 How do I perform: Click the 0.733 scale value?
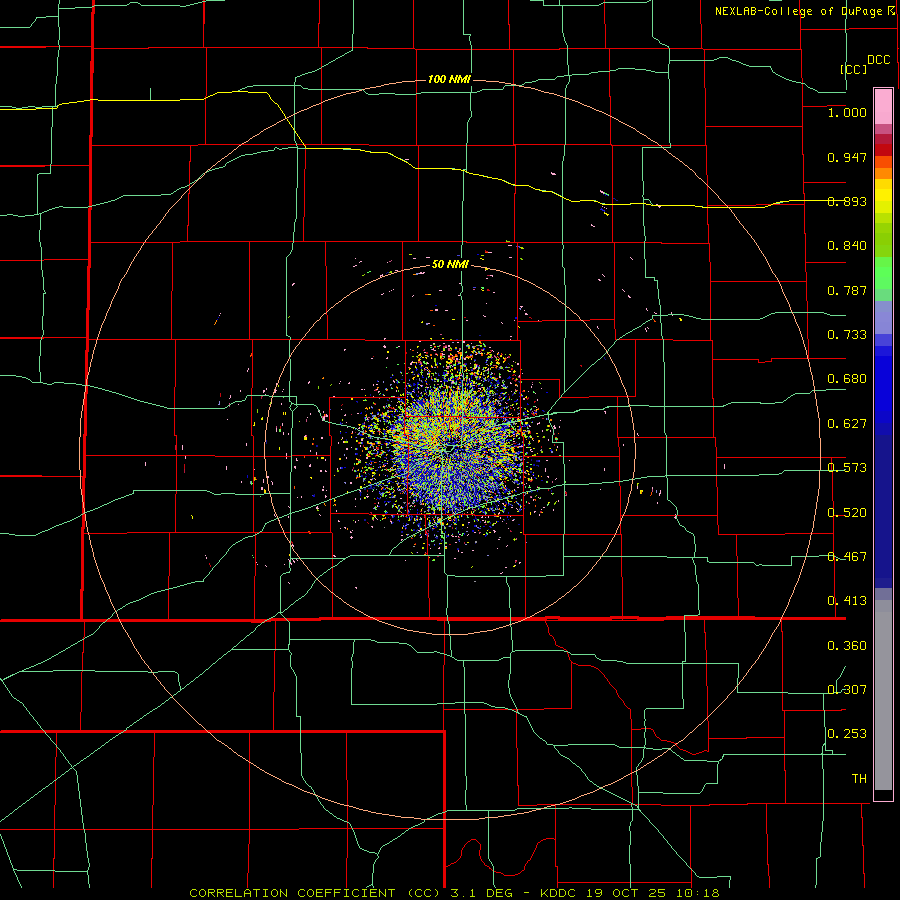pos(847,335)
